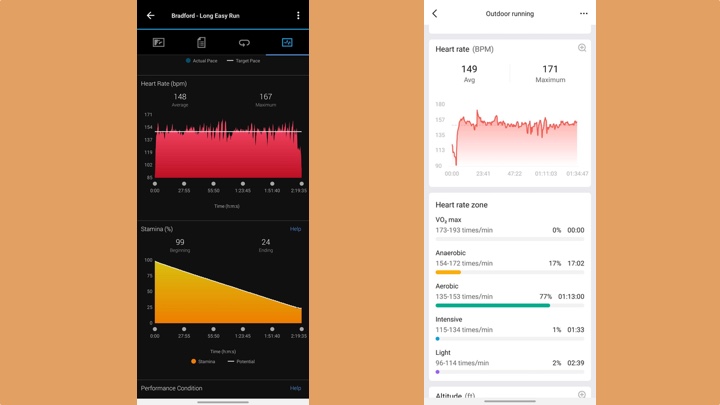Tap the Target Pace legend line
This screenshot has height=405, width=720.
click(230, 61)
